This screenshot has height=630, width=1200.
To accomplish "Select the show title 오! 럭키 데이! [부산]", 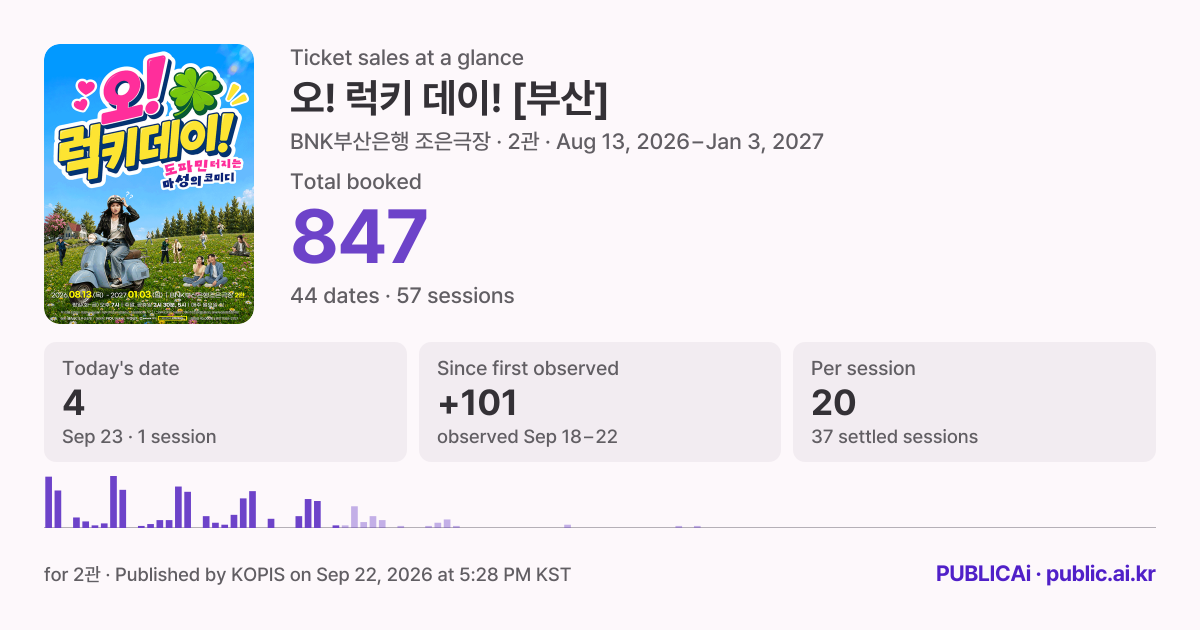I will click(x=449, y=97).
